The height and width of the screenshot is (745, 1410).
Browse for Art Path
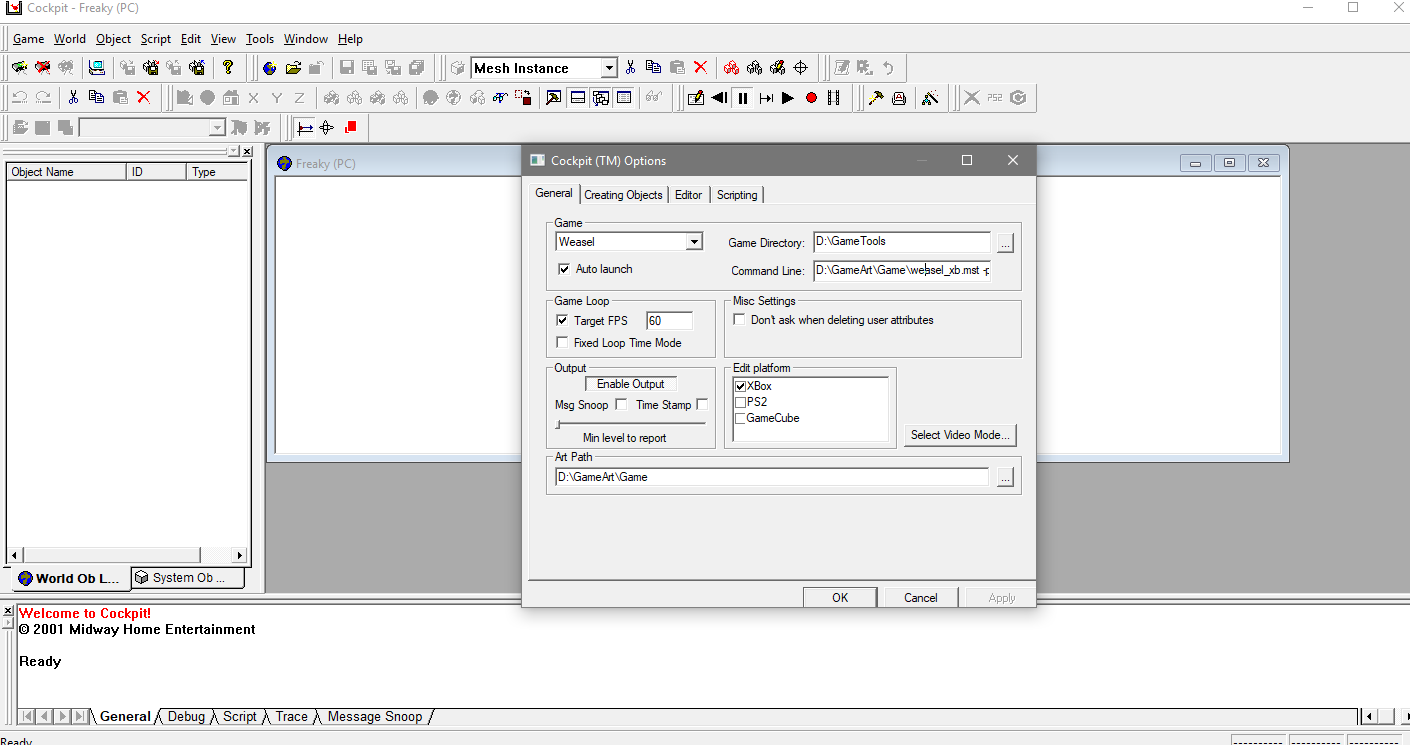coord(1006,478)
